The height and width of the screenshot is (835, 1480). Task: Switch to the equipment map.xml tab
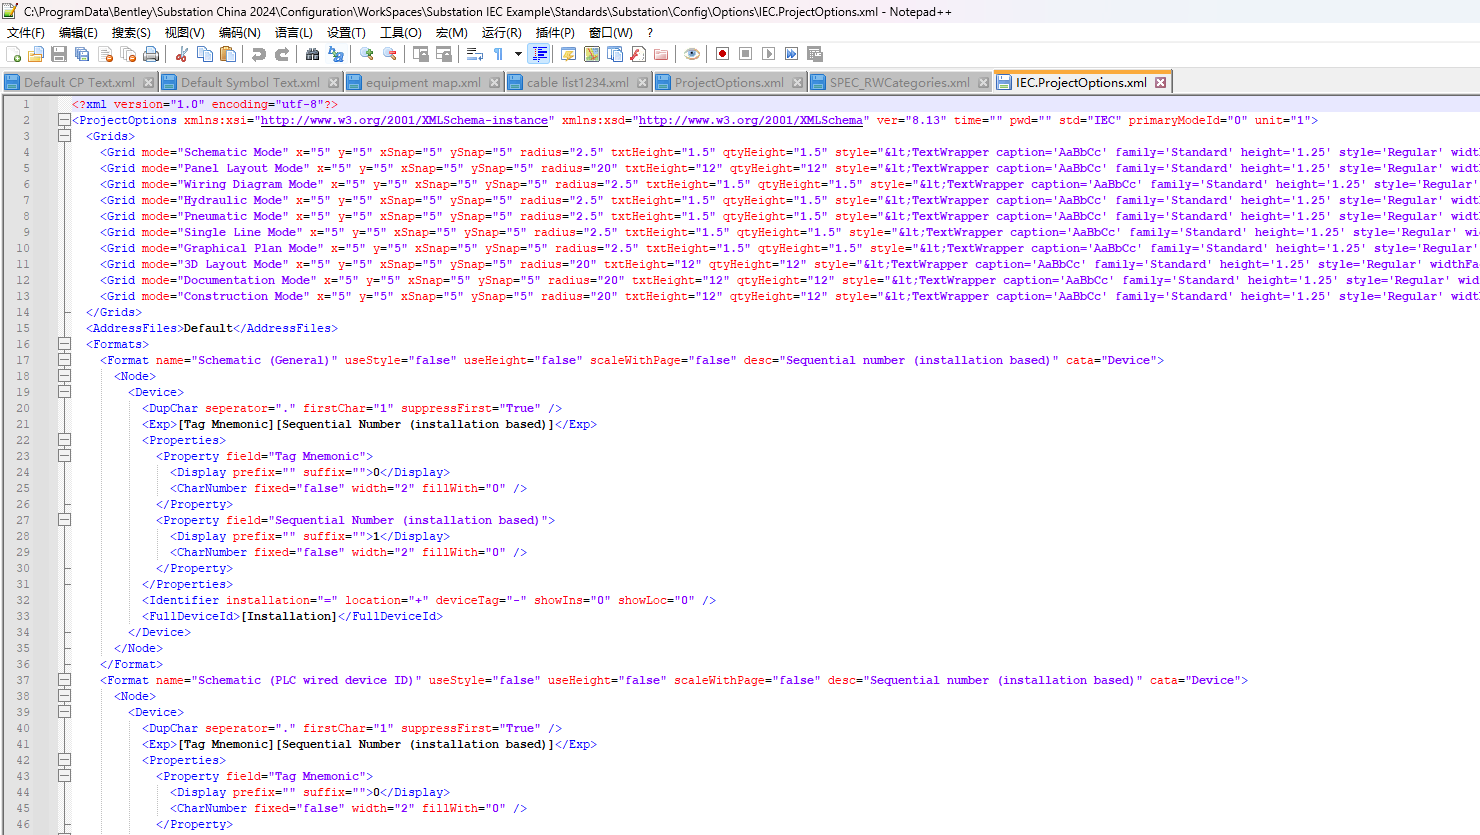pyautogui.click(x=422, y=83)
